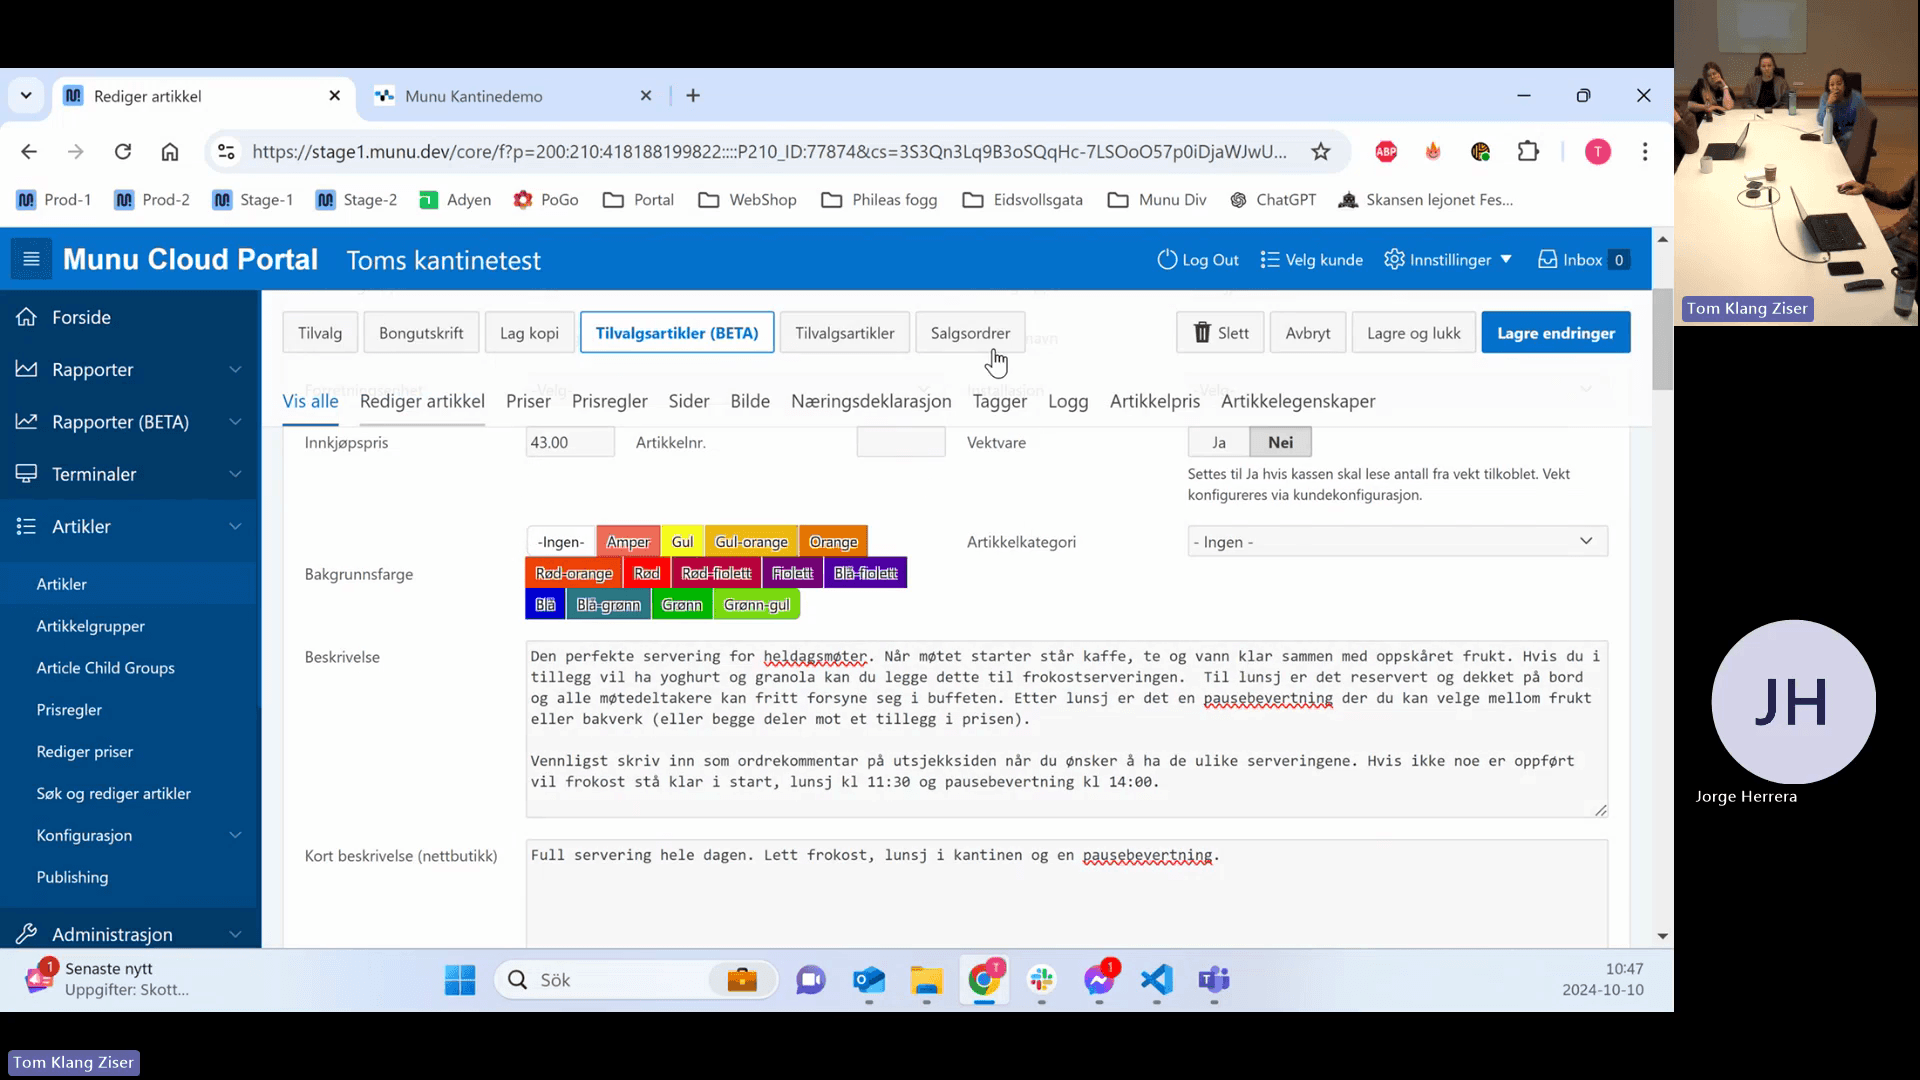Set Vektvare to Ja
Screen dimensions: 1920x1080
click(1219, 442)
